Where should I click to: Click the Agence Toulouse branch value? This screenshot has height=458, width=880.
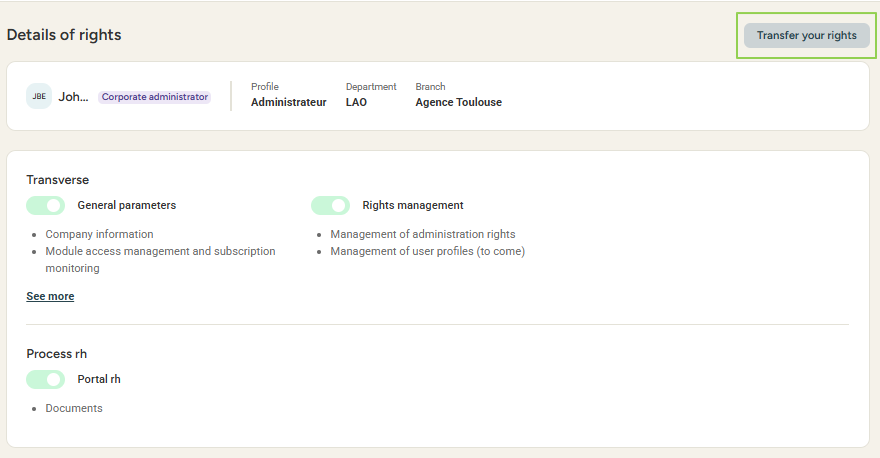(458, 102)
